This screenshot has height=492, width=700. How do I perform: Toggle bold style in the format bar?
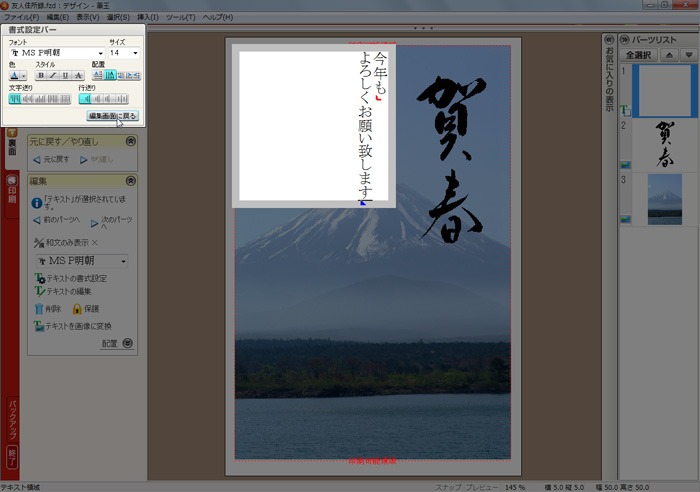(41, 75)
